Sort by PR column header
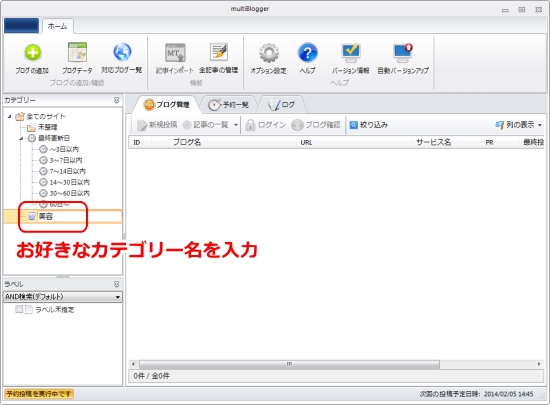This screenshot has height=405, width=550. [x=499, y=142]
